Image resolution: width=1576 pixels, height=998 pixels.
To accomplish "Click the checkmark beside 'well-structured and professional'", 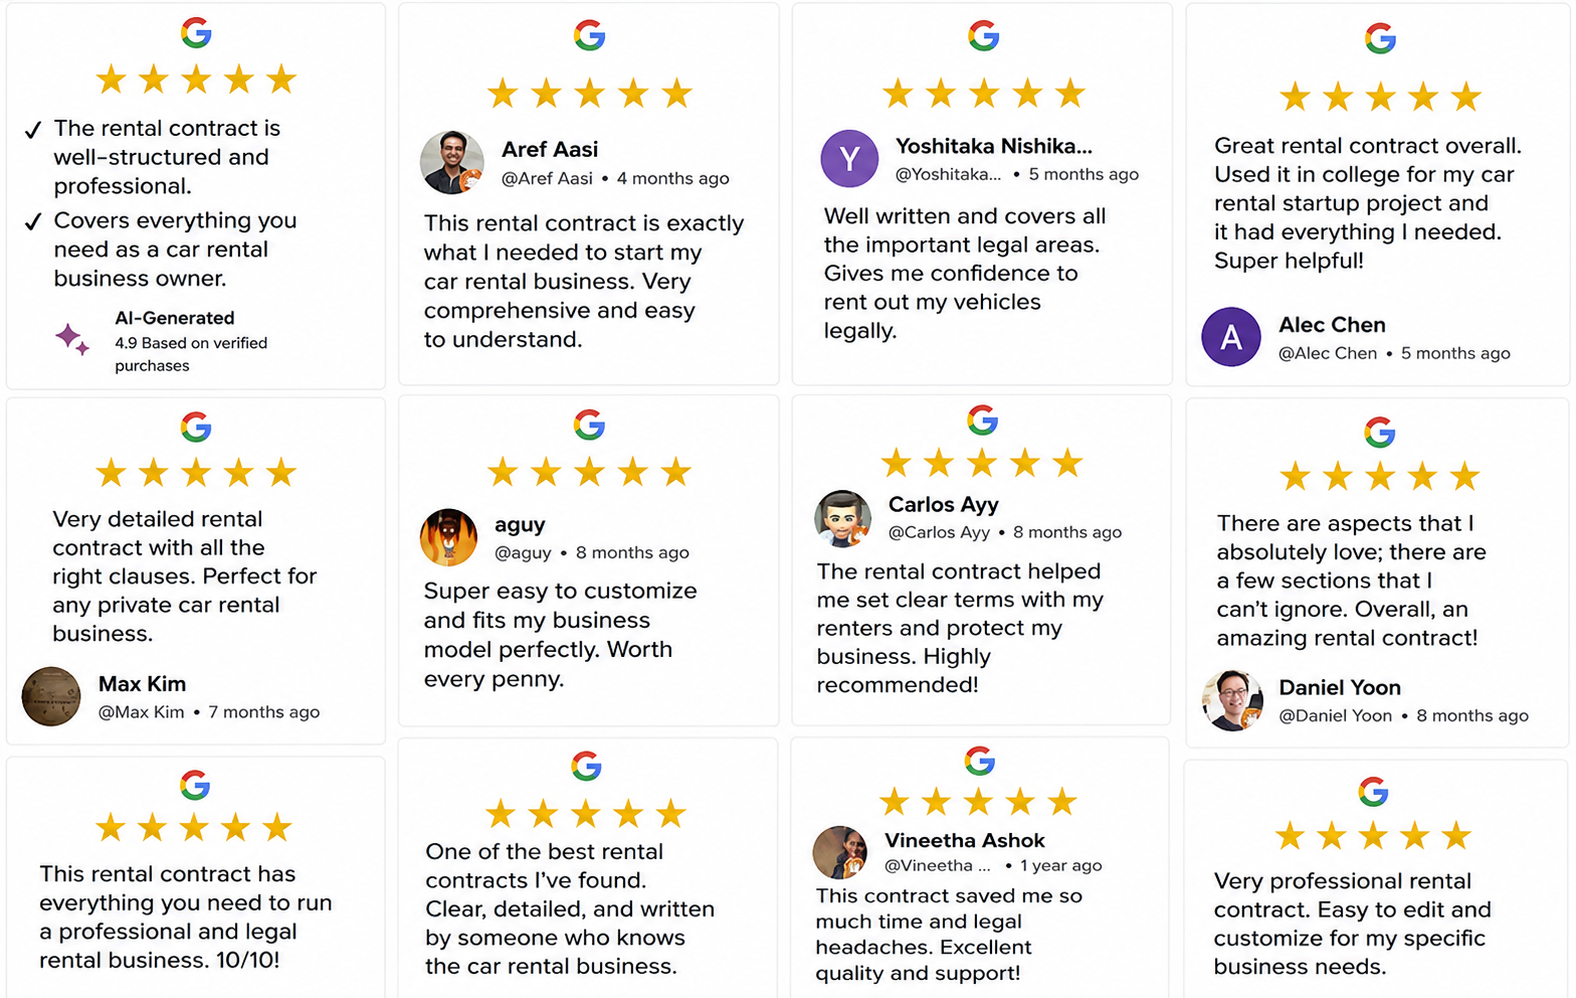I will coord(33,130).
